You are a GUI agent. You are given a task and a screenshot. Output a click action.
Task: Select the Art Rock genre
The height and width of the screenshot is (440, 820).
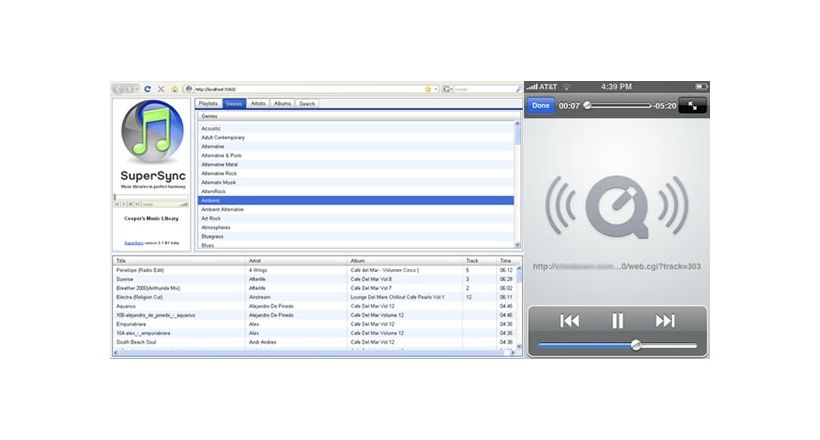pos(356,218)
